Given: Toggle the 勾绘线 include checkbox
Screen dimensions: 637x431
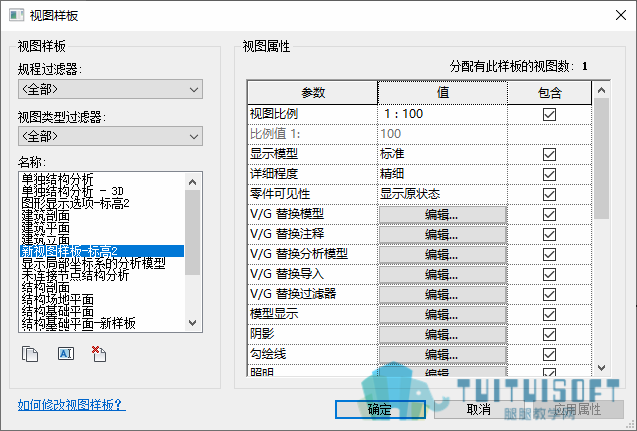Looking at the screenshot, I should [x=549, y=354].
